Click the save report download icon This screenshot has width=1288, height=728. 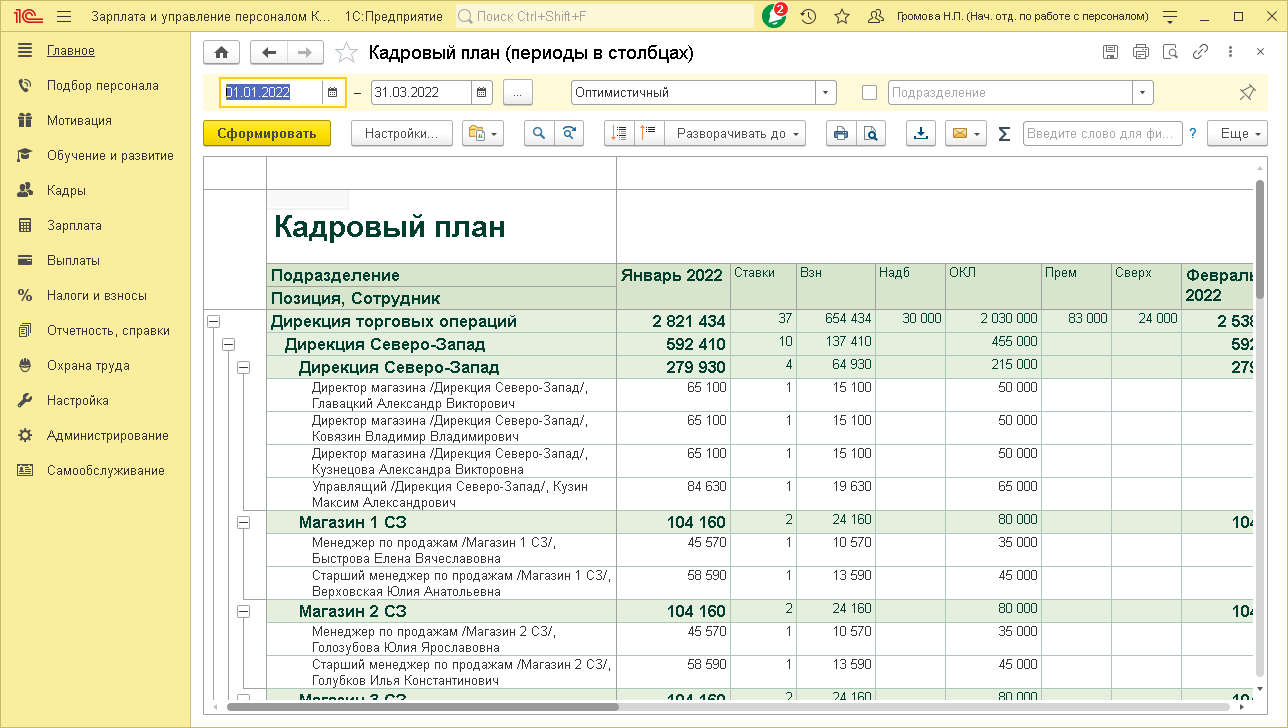coord(921,133)
